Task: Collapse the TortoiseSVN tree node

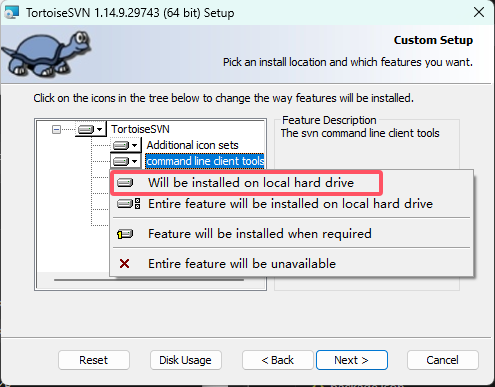Action: 56,129
